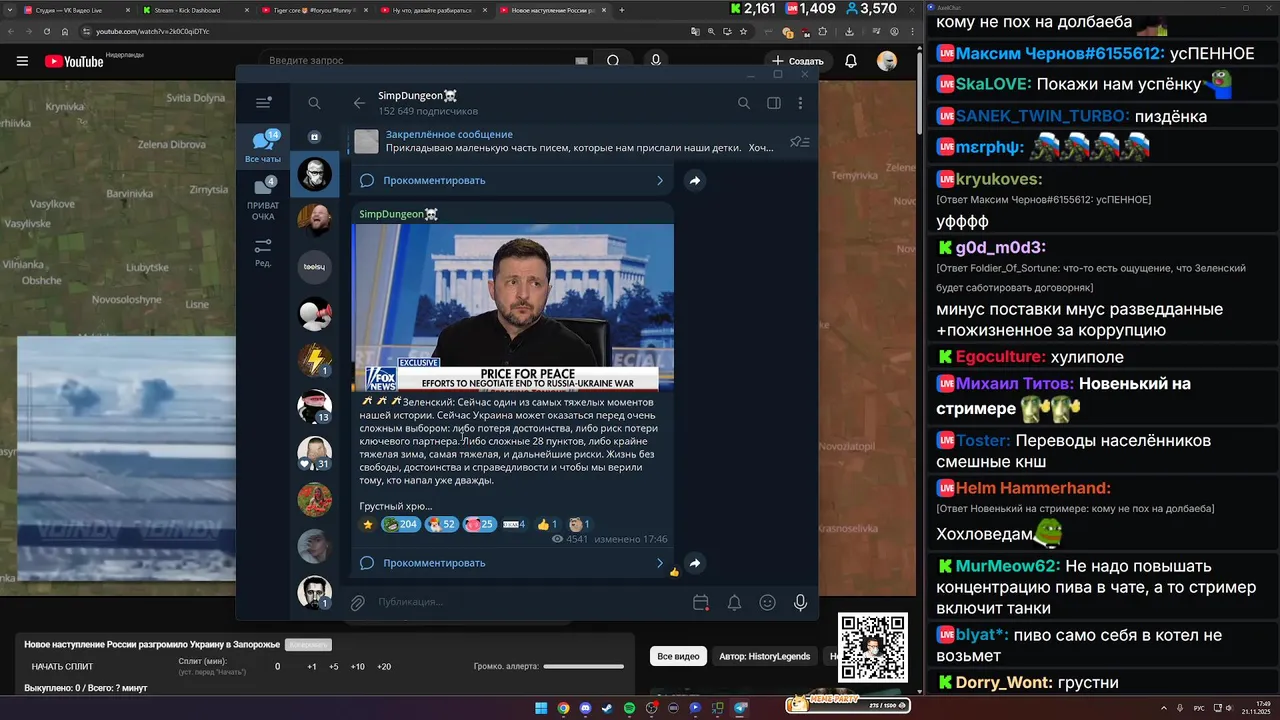Go back using Telegram arrow icon
This screenshot has height=720, width=1280.
pyautogui.click(x=360, y=103)
